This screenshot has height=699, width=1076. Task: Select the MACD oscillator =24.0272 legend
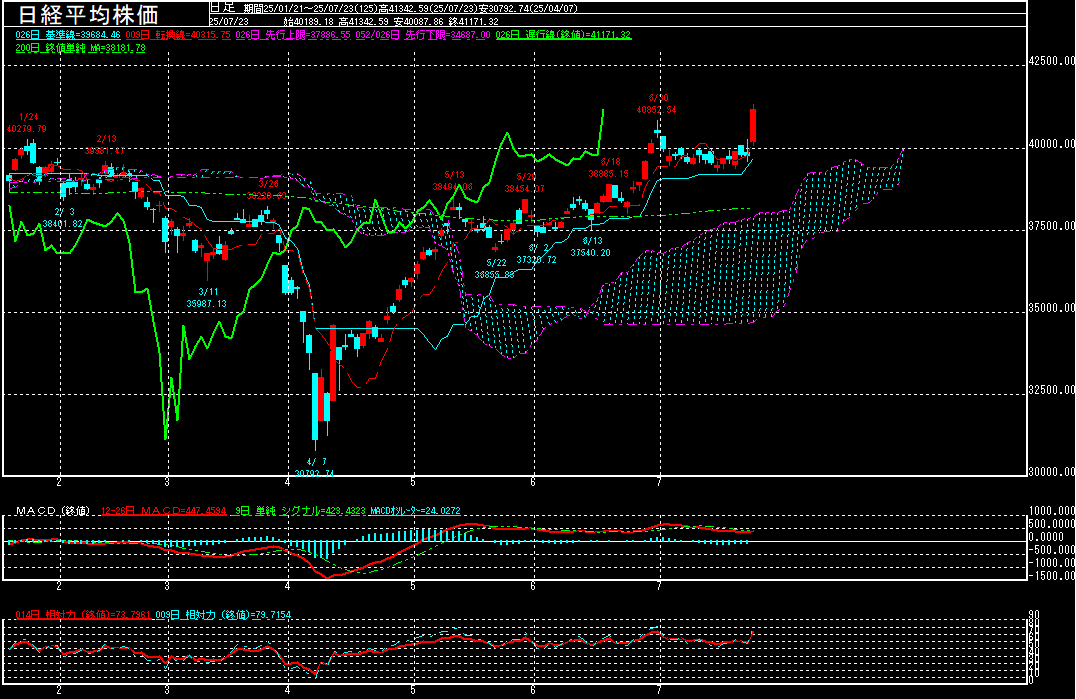point(415,510)
